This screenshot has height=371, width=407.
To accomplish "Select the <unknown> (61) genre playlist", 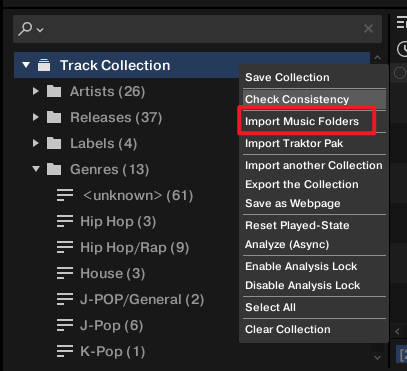I will point(138,195).
